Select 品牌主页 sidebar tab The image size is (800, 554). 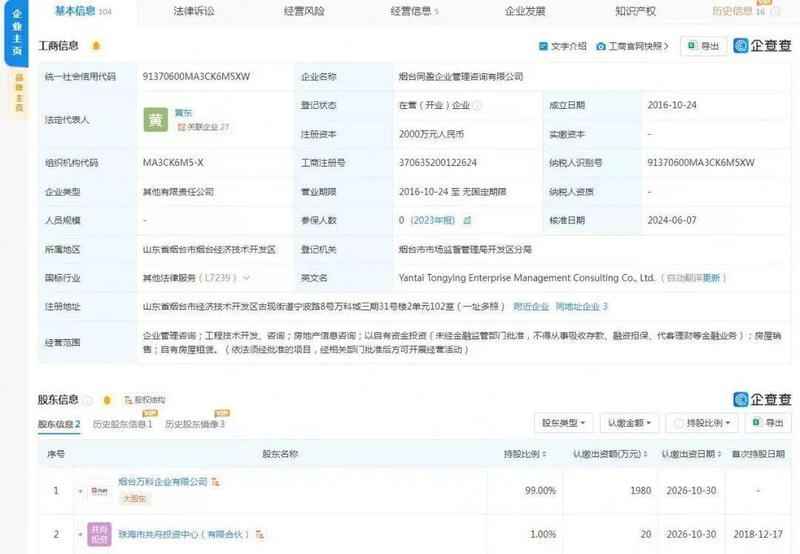pyautogui.click(x=19, y=92)
